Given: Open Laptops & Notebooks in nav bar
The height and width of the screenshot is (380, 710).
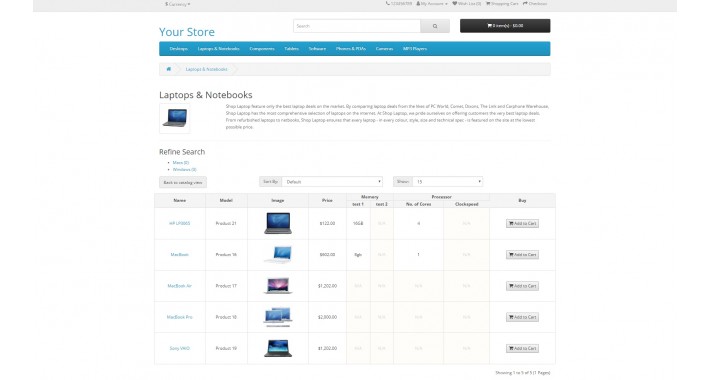Looking at the screenshot, I should 218,48.
